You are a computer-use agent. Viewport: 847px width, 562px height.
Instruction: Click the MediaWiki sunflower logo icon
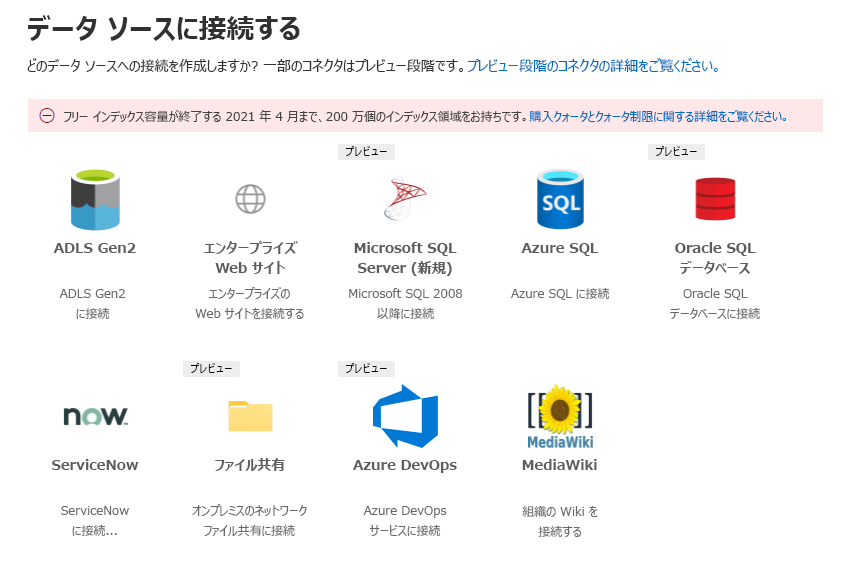click(560, 417)
